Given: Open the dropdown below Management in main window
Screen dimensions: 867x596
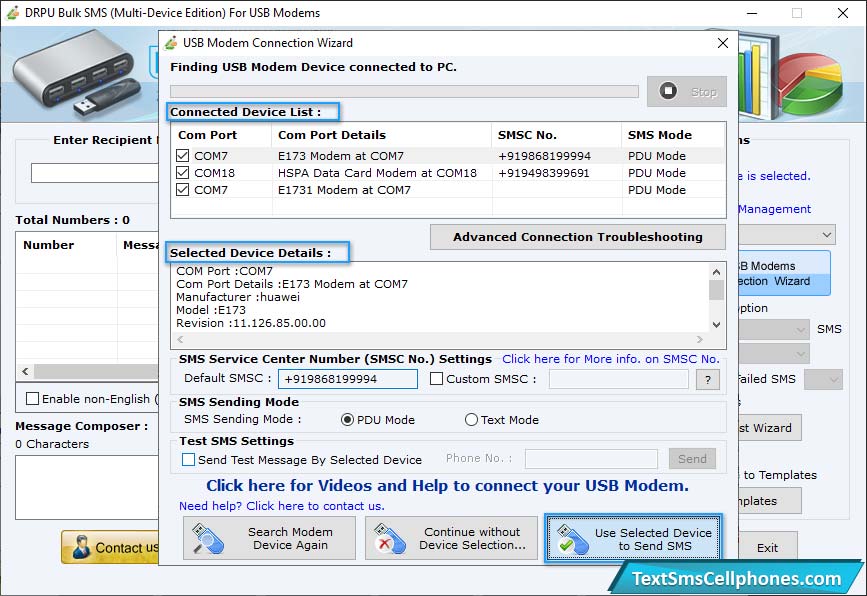Looking at the screenshot, I should pyautogui.click(x=787, y=234).
